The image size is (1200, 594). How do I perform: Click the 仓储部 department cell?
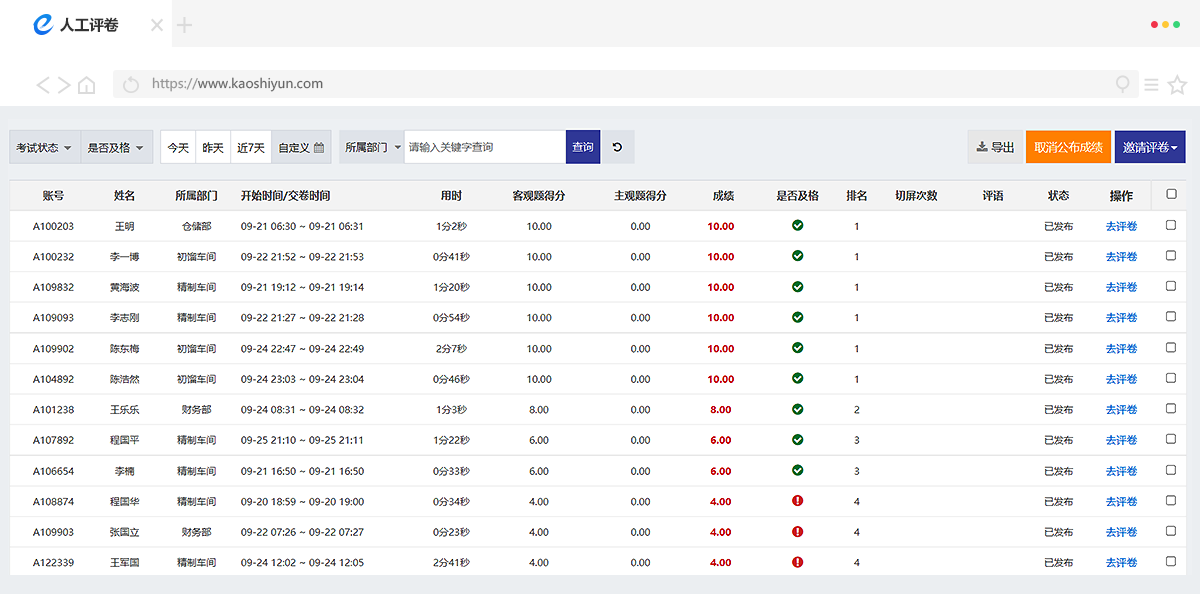pos(196,227)
